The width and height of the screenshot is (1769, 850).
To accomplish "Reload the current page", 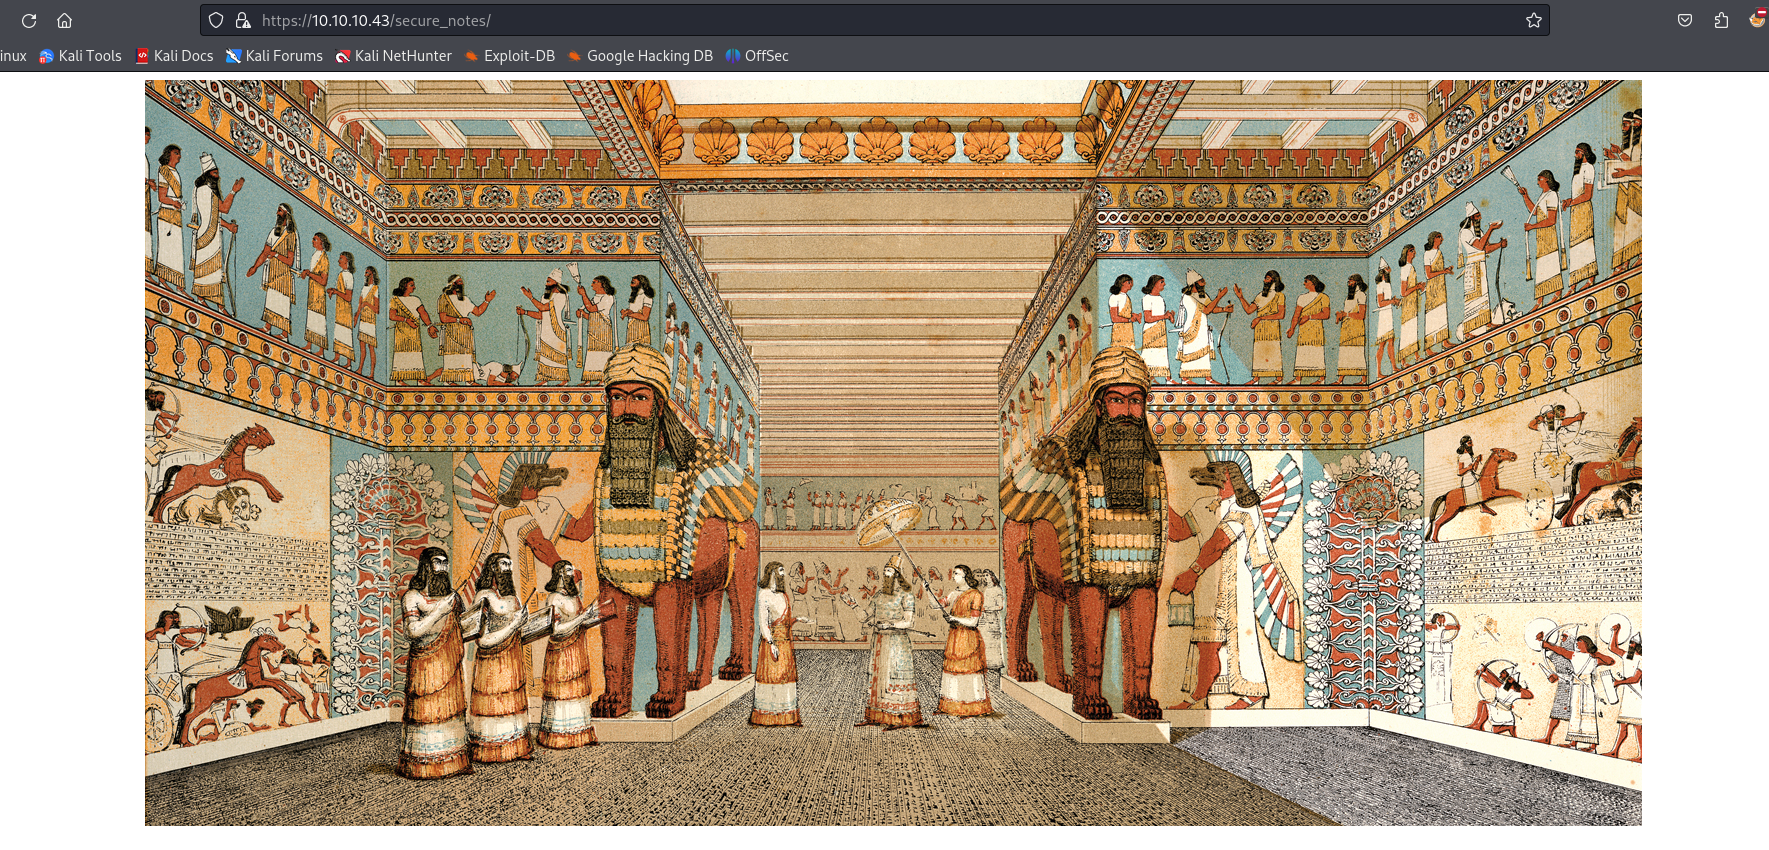I will pos(29,21).
